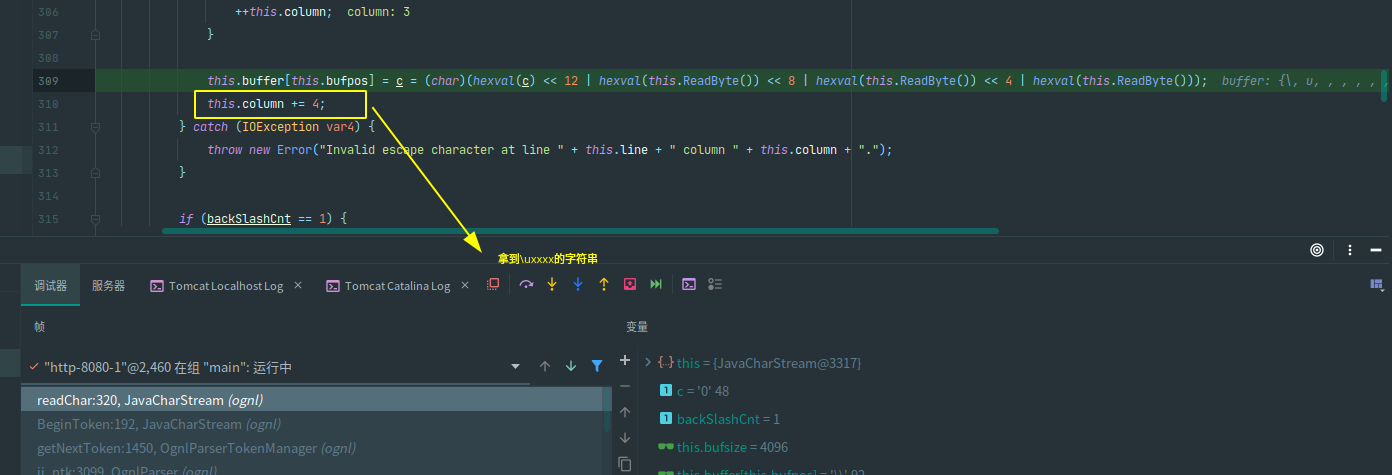Screen dimensions: 1392x475
Task: Click the pink Drop Frame icon
Action: [630, 285]
